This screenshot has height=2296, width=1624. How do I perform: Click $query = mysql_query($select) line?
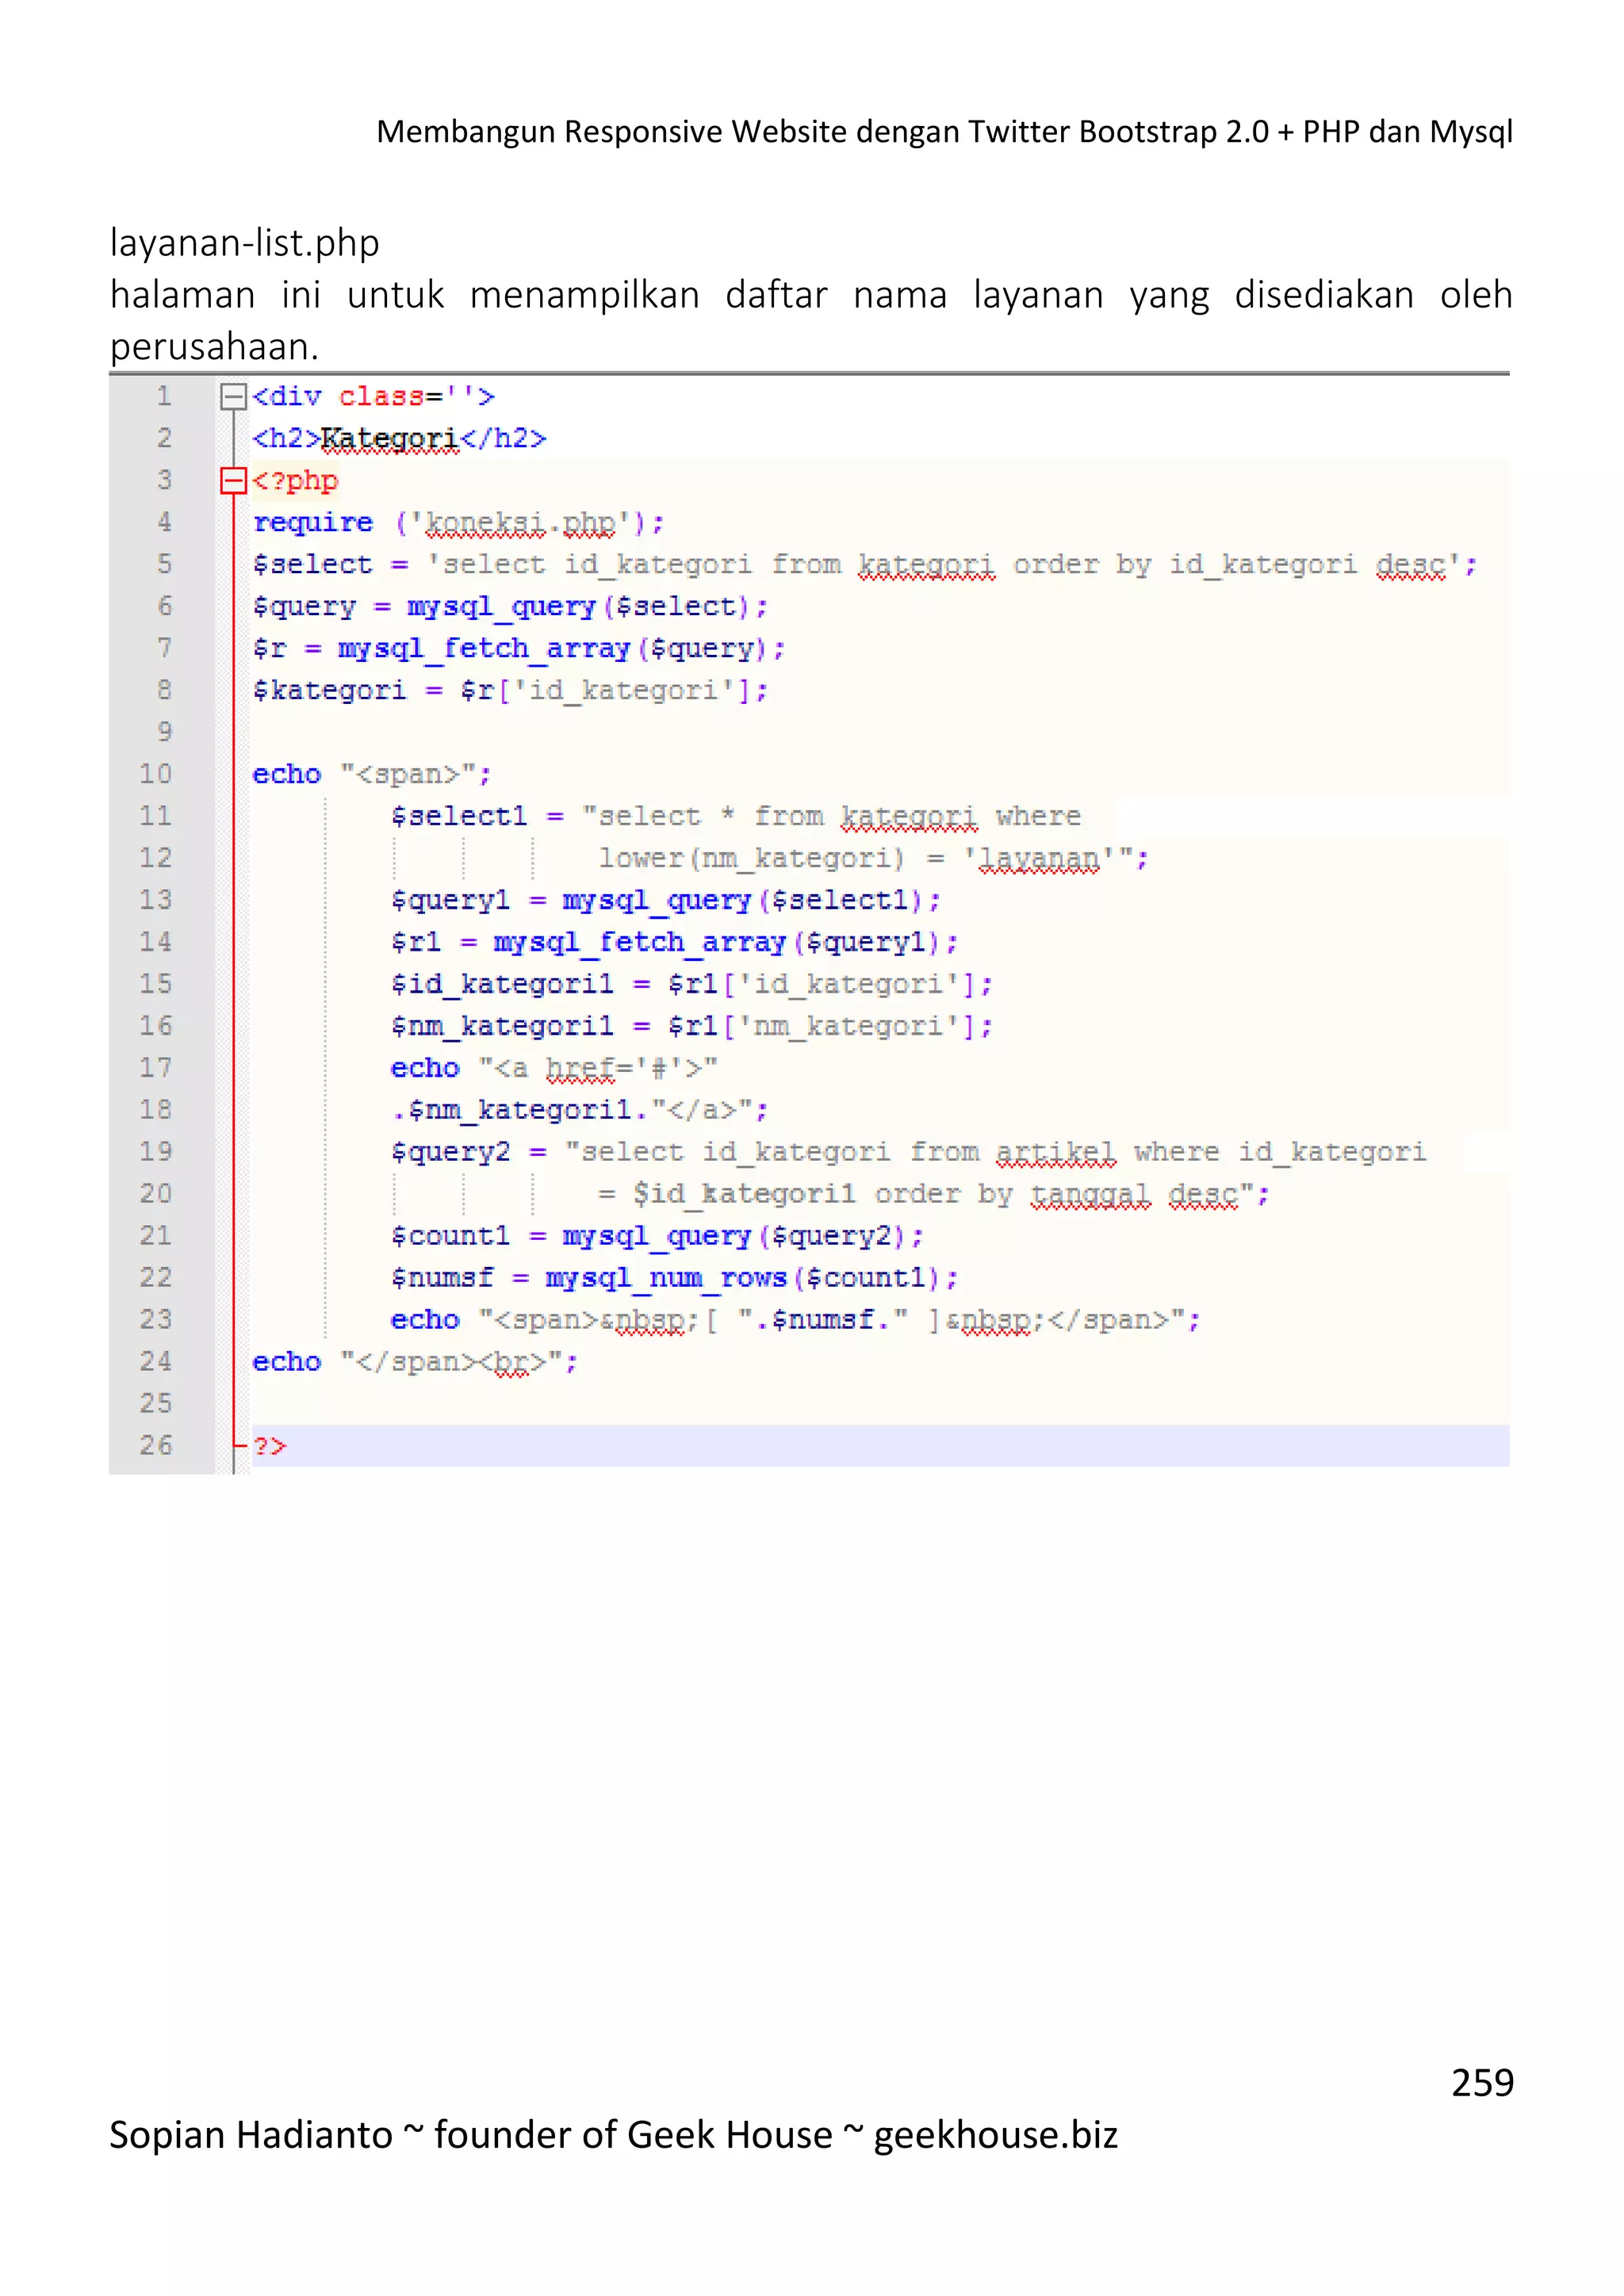510,607
